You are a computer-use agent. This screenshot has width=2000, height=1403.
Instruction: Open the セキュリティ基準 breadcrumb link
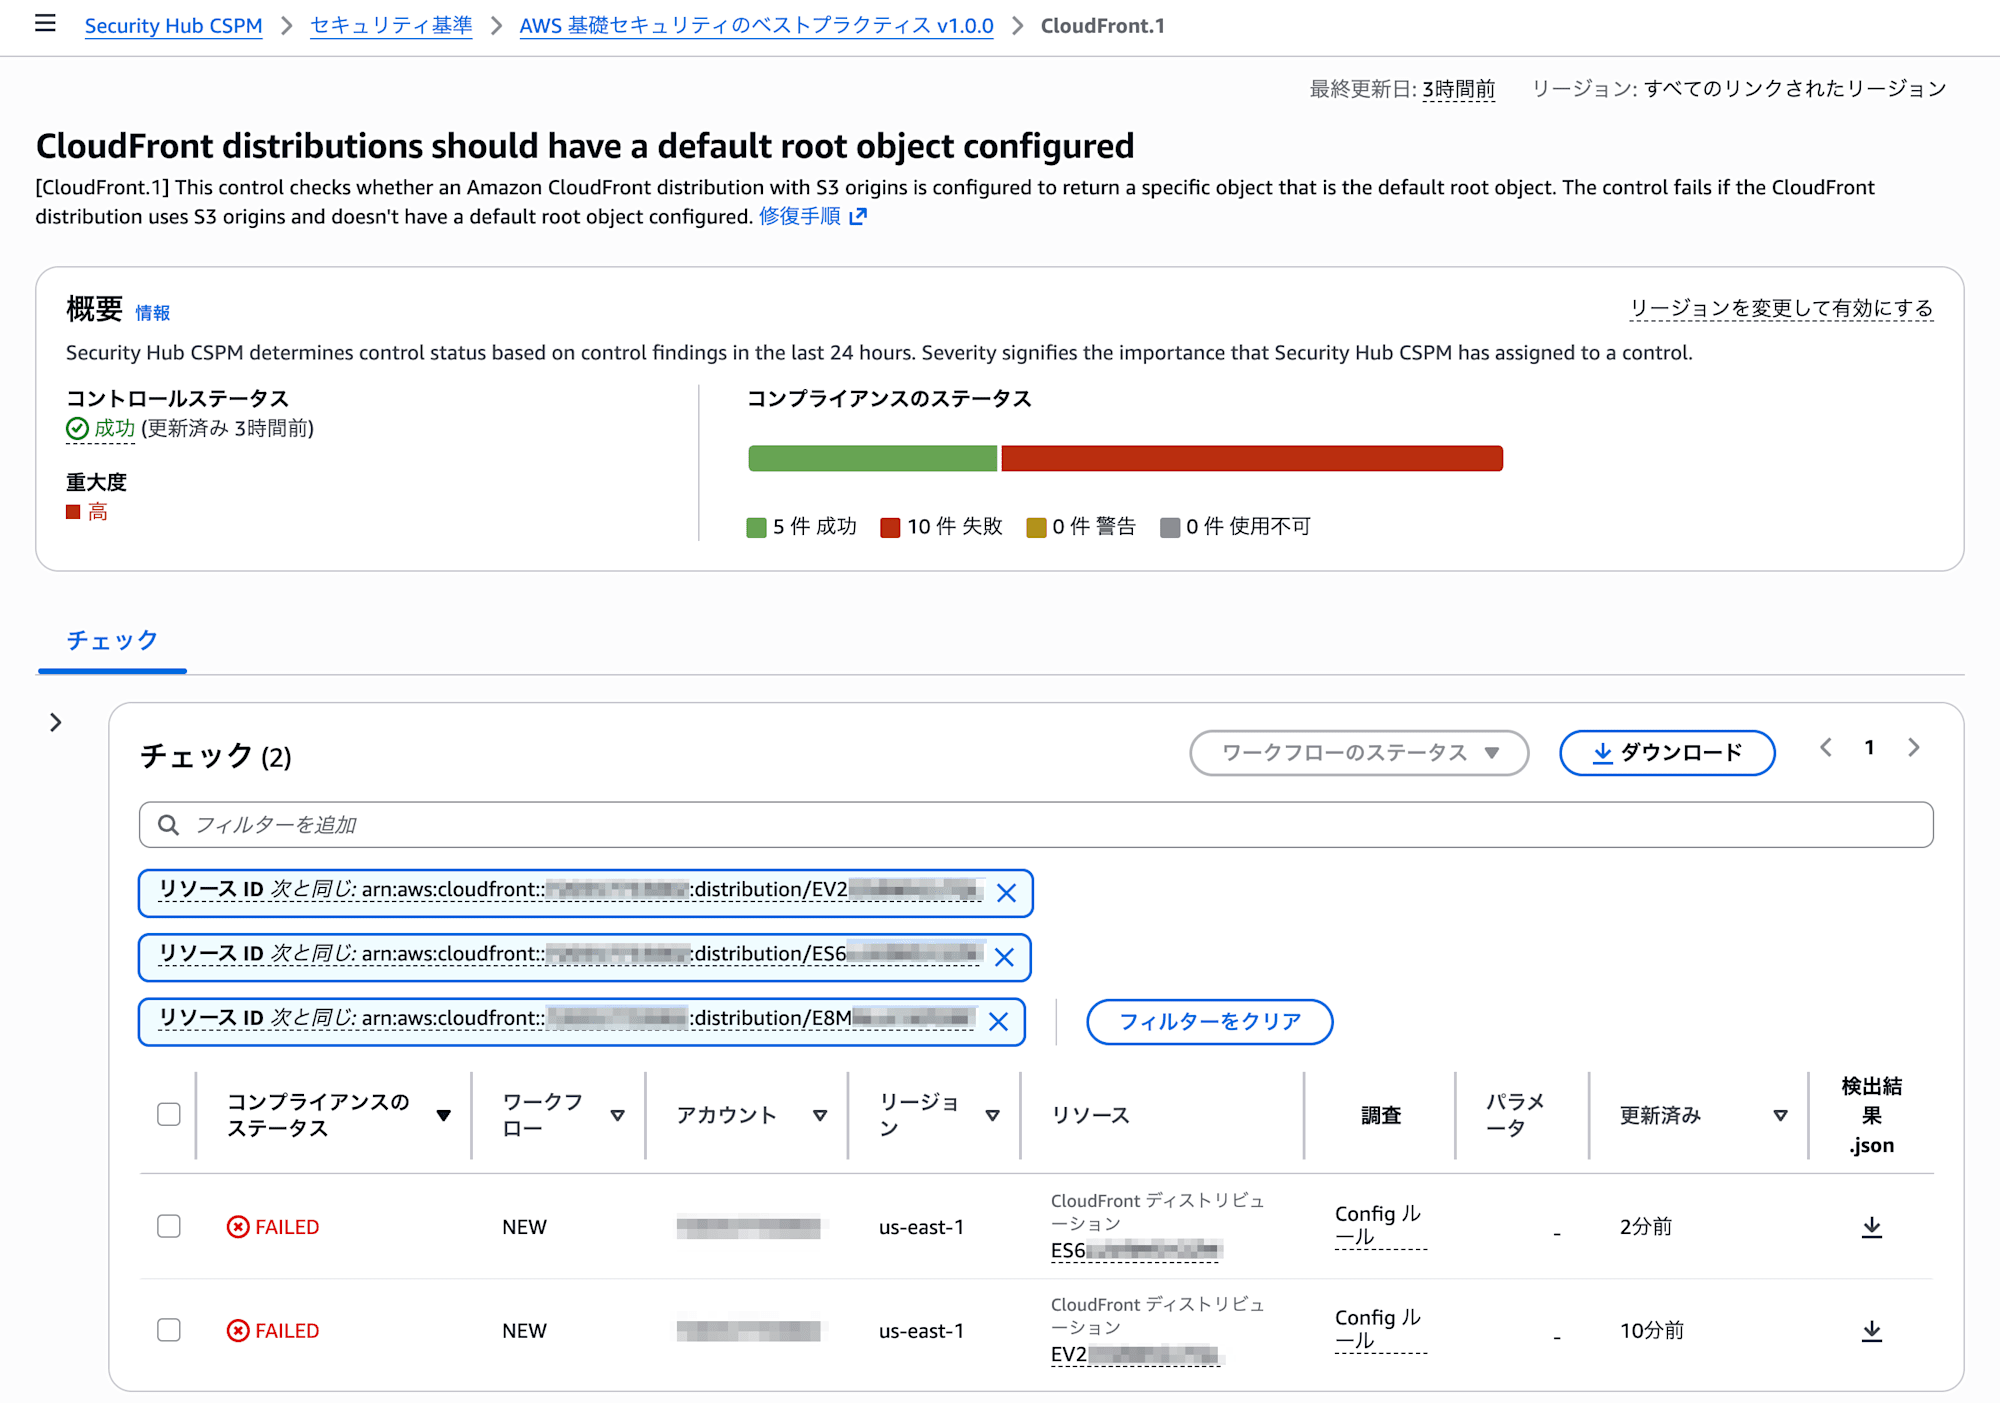[x=391, y=26]
